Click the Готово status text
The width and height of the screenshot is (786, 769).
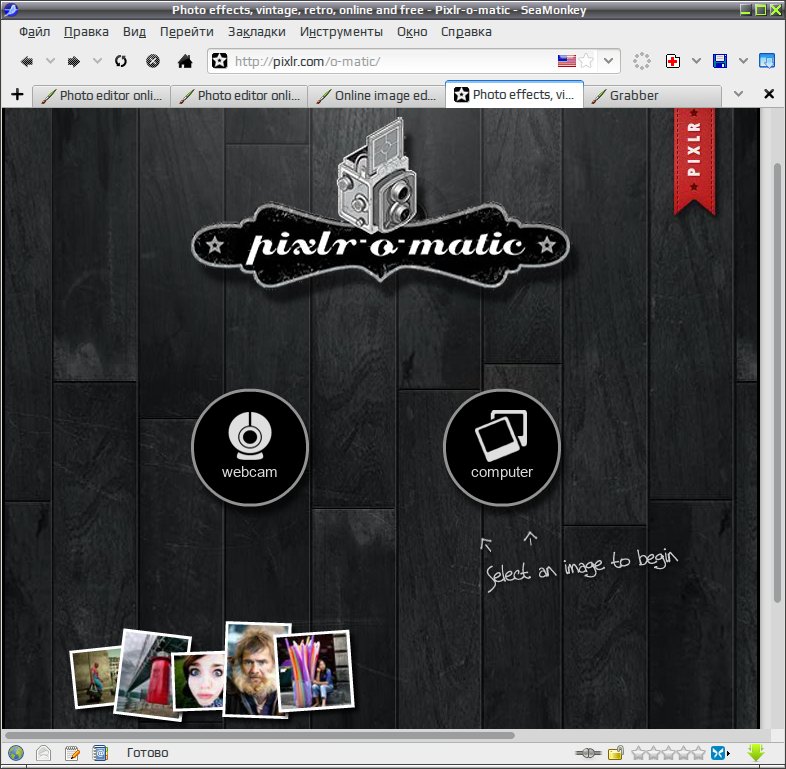point(147,752)
